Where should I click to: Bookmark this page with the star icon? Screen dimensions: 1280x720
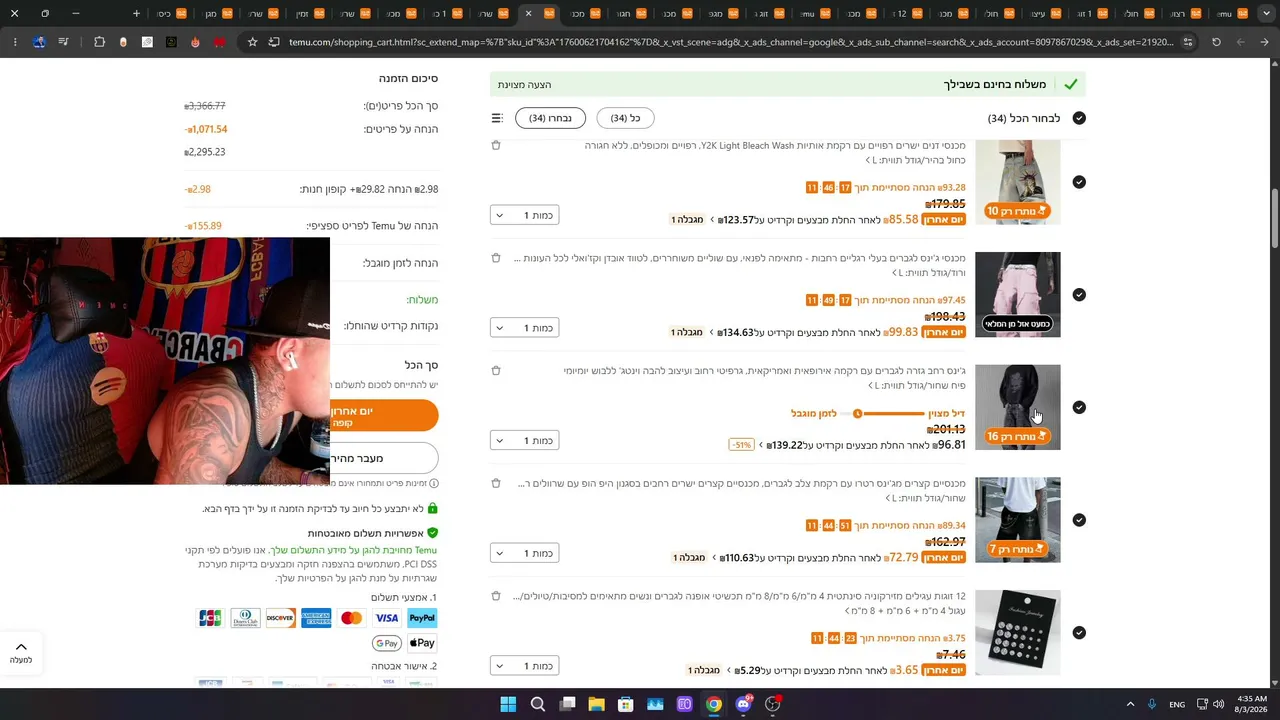coord(252,42)
